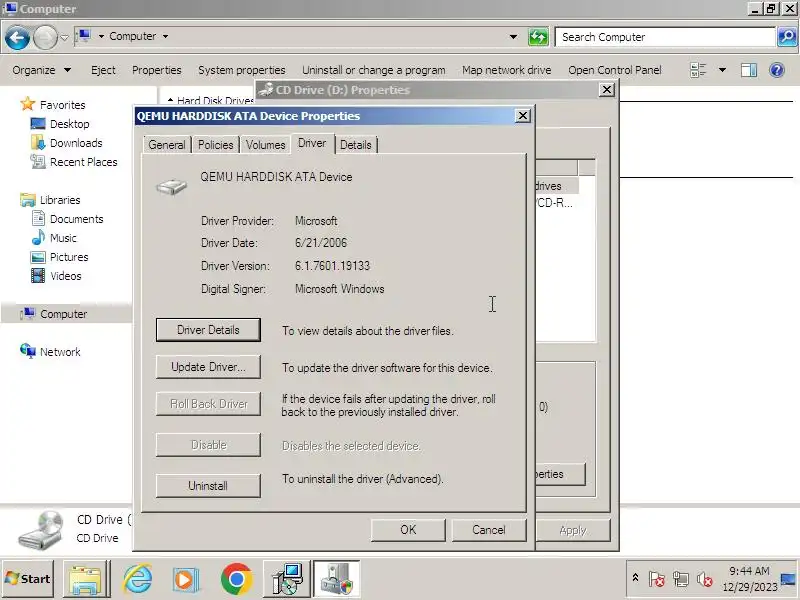
Task: Open the address bar history dropdown
Action: pos(513,37)
